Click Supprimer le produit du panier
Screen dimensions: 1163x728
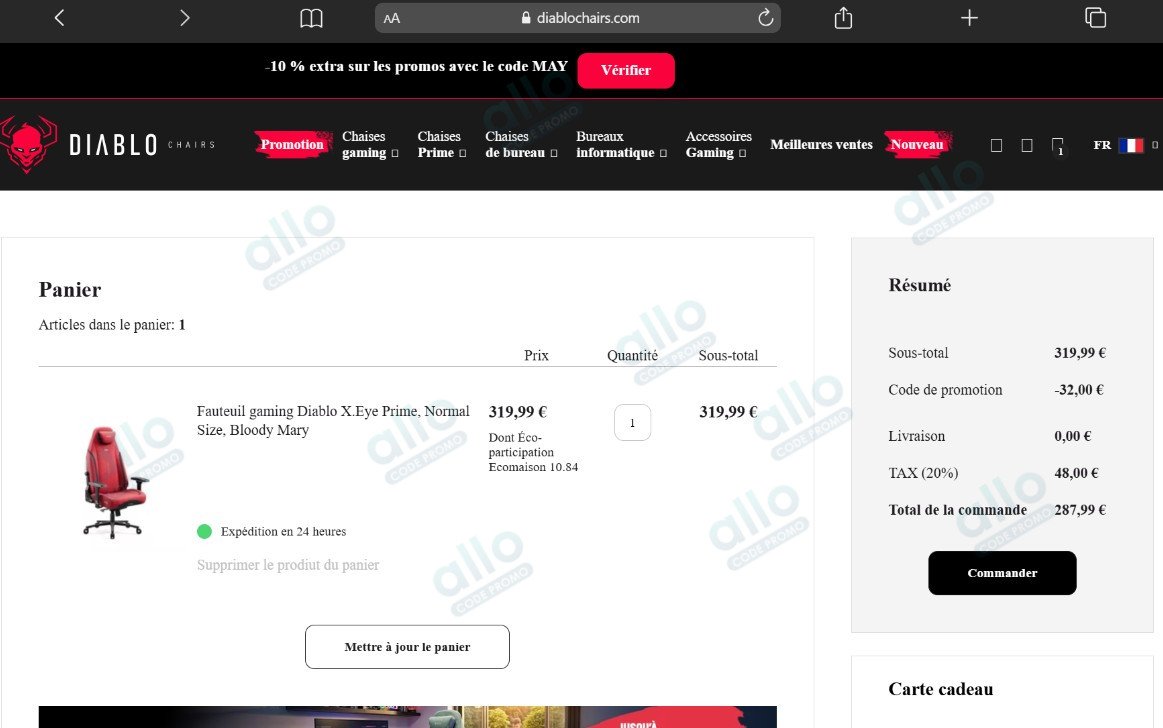[x=288, y=565]
